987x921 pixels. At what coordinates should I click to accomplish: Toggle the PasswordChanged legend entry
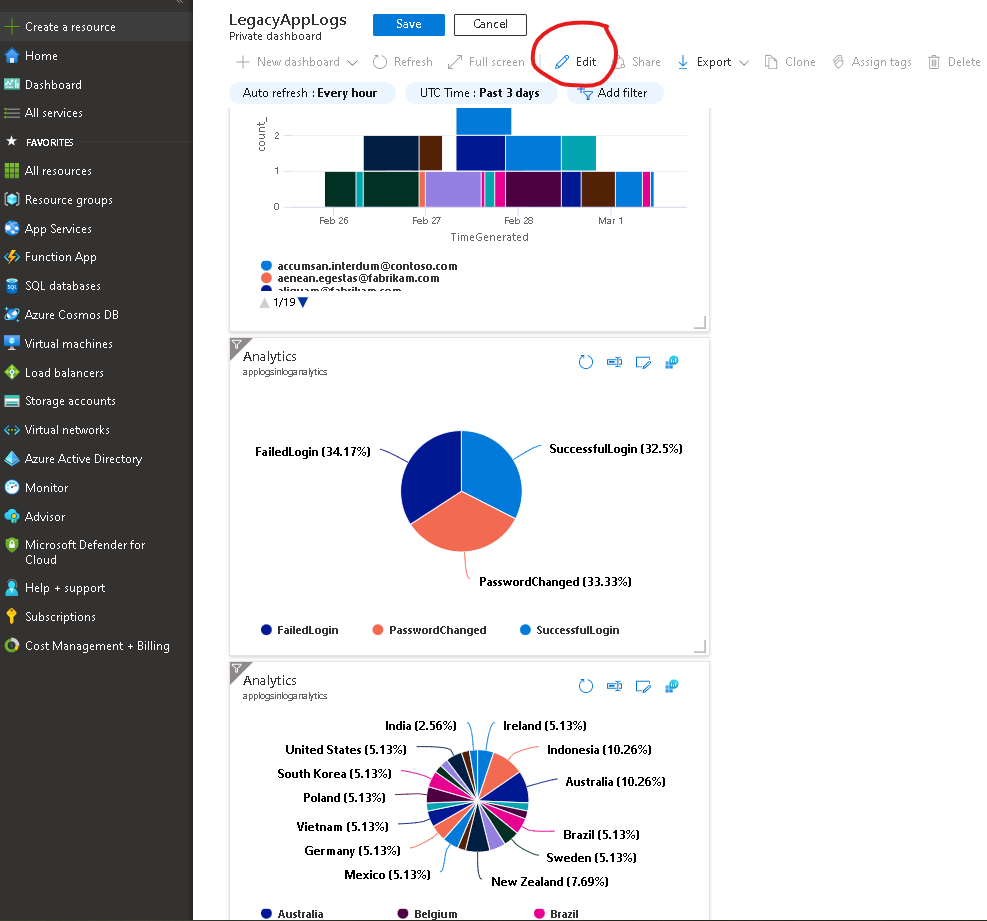coord(428,630)
